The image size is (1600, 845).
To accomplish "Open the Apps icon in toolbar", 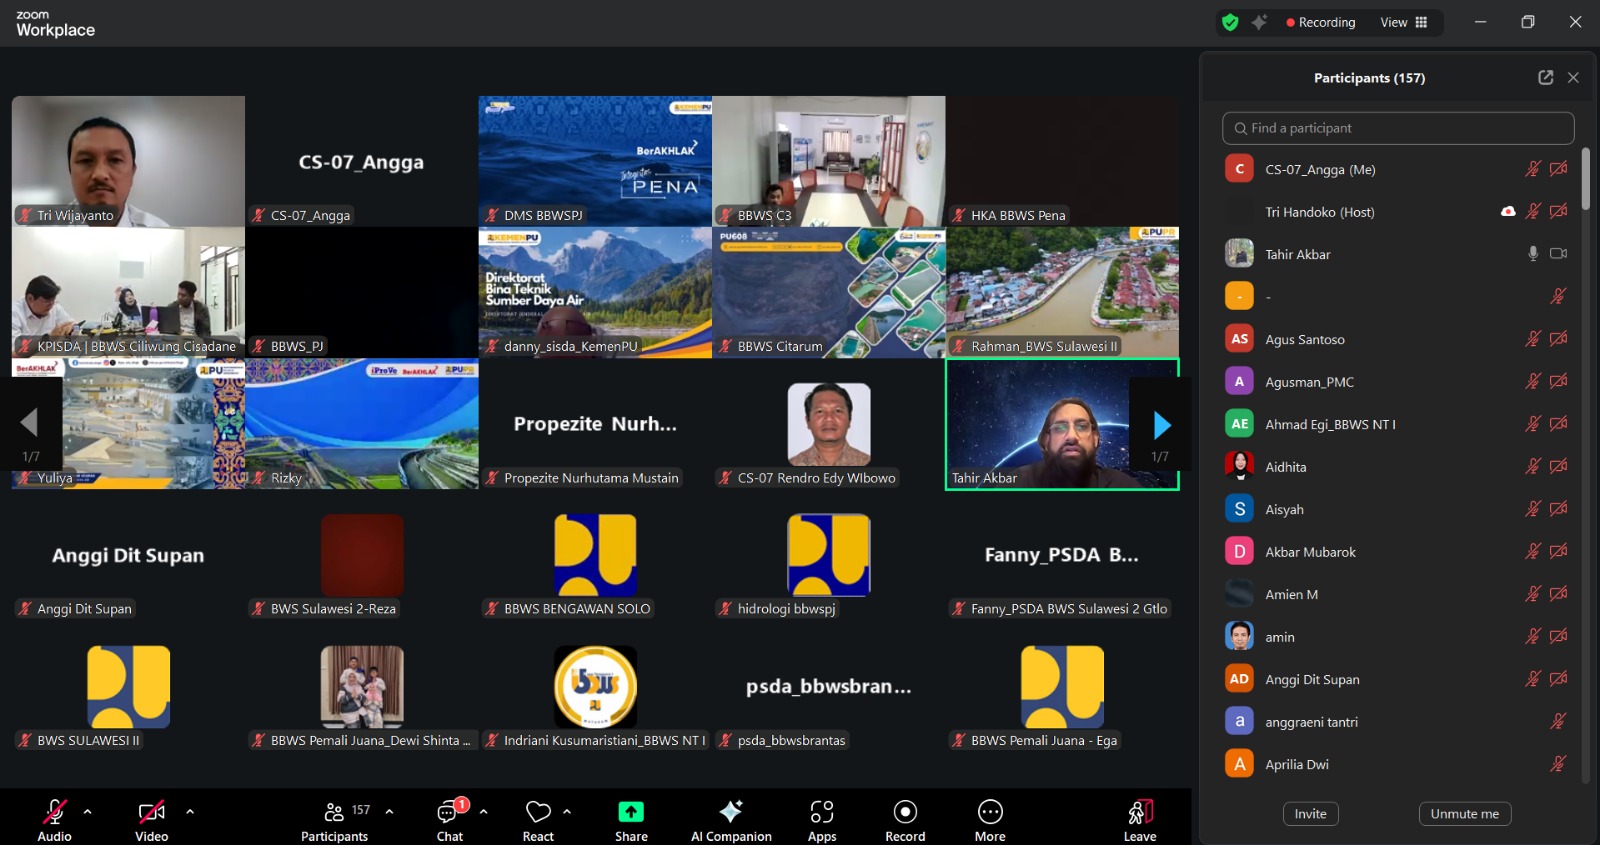I will (822, 812).
